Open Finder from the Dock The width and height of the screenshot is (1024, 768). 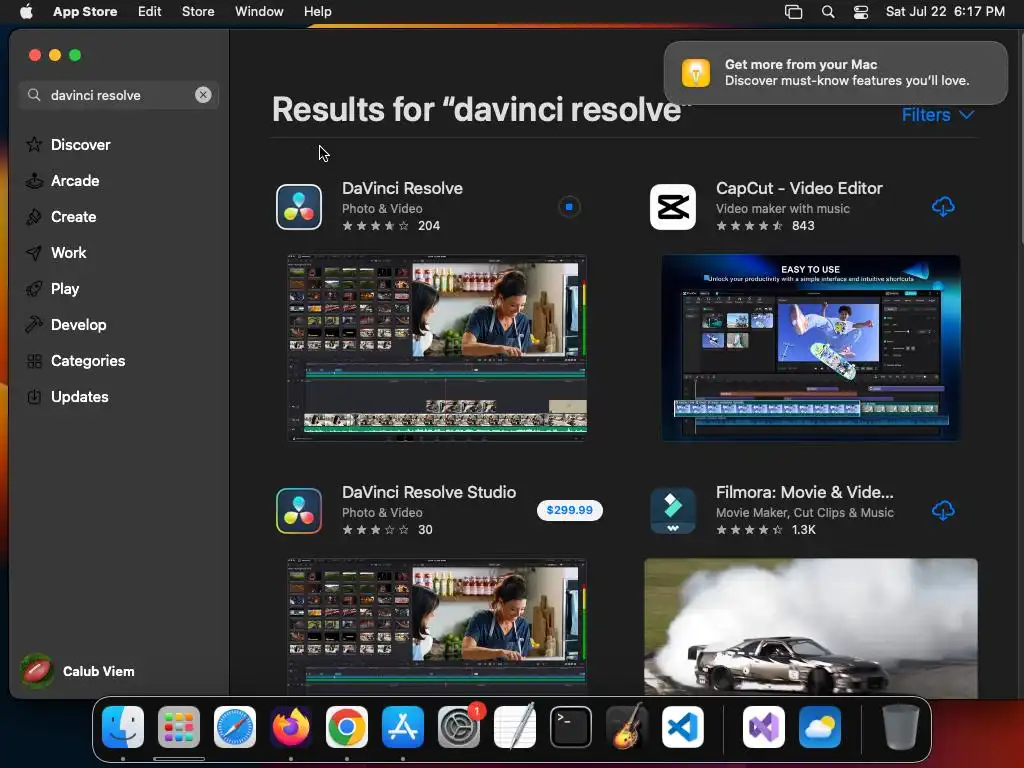(x=123, y=727)
